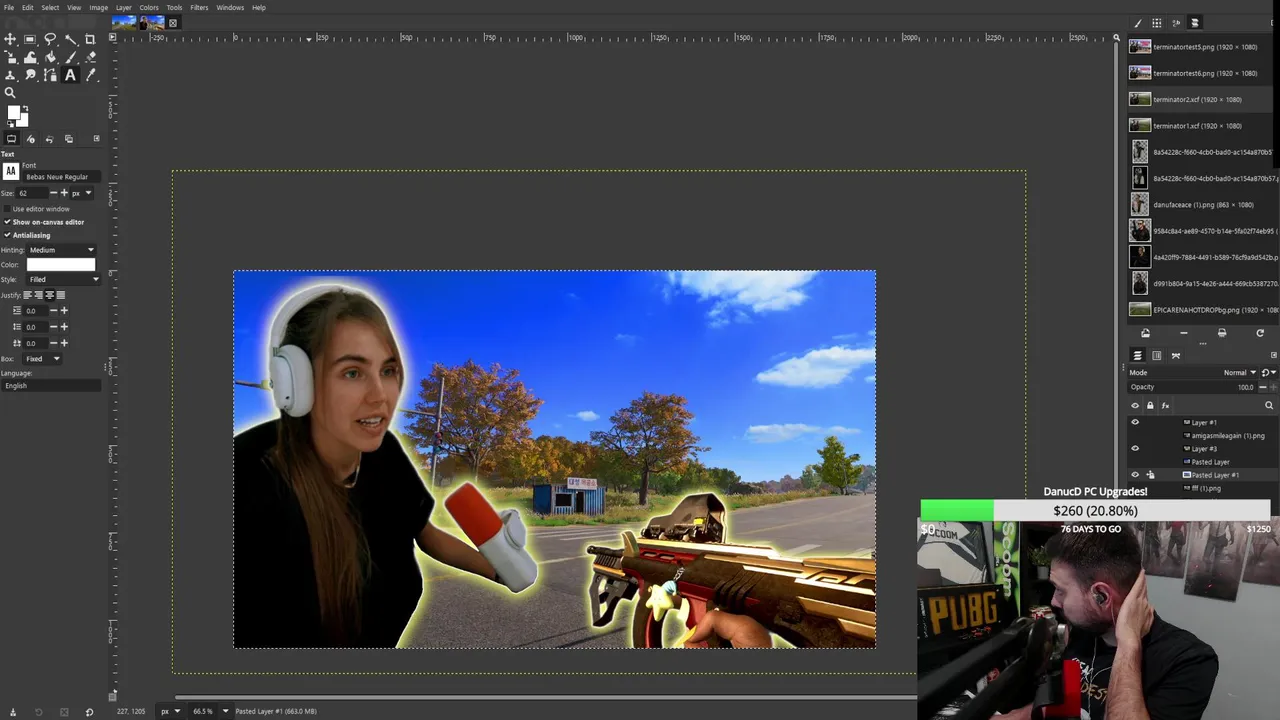Viewport: 1280px width, 720px height.
Task: Open the font picker icon
Action: tap(11, 171)
